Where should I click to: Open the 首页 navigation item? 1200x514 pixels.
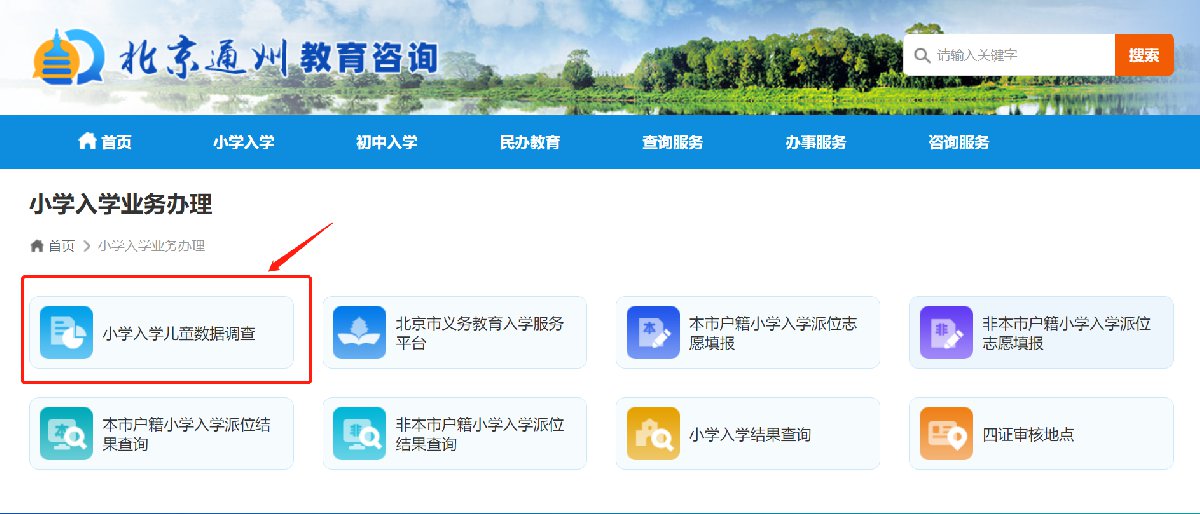click(105, 142)
